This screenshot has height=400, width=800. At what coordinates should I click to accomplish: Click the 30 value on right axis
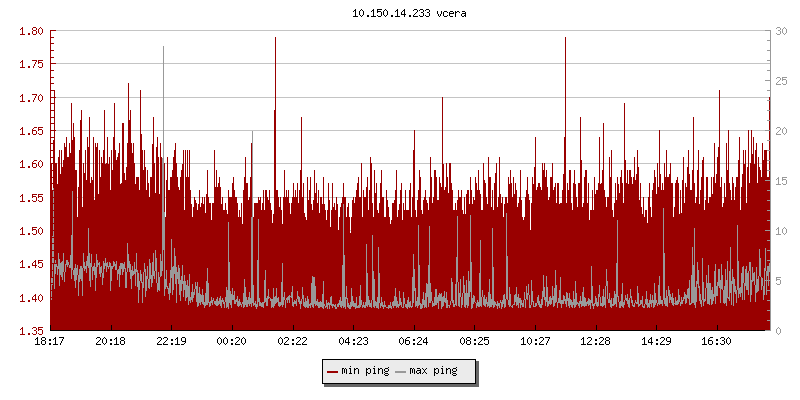click(780, 31)
